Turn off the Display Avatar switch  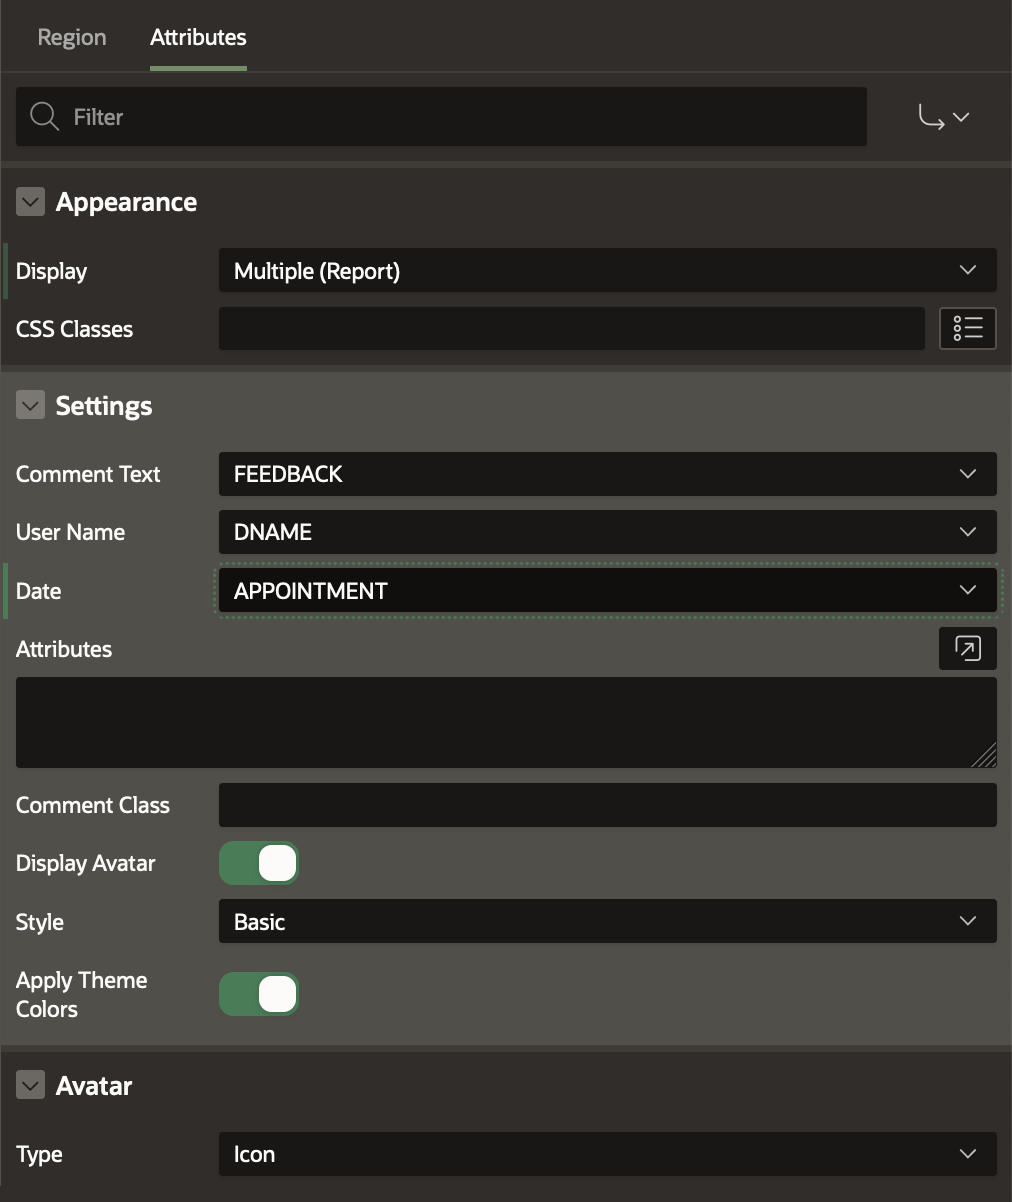coord(259,863)
